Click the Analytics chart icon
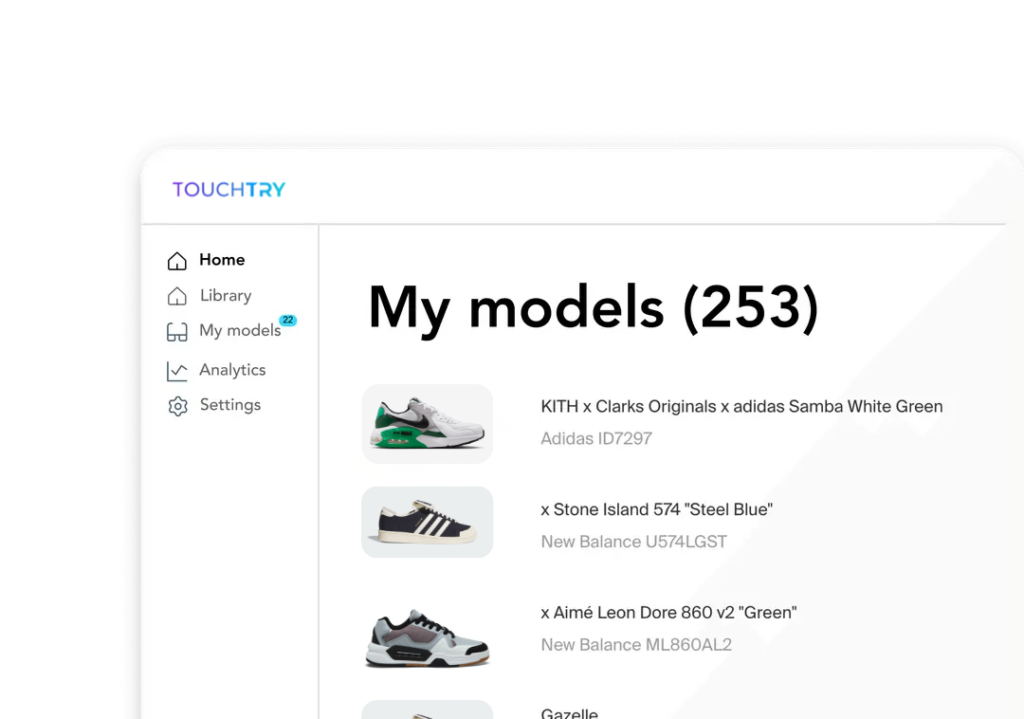The image size is (1024, 719). click(x=177, y=371)
